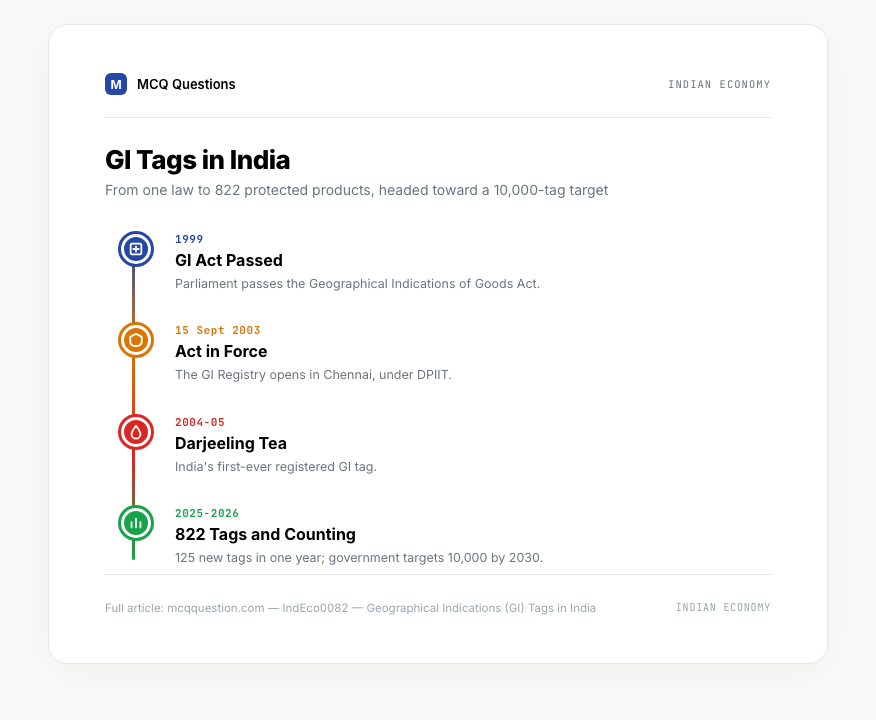Select the Indian Economy label in footer

723,607
